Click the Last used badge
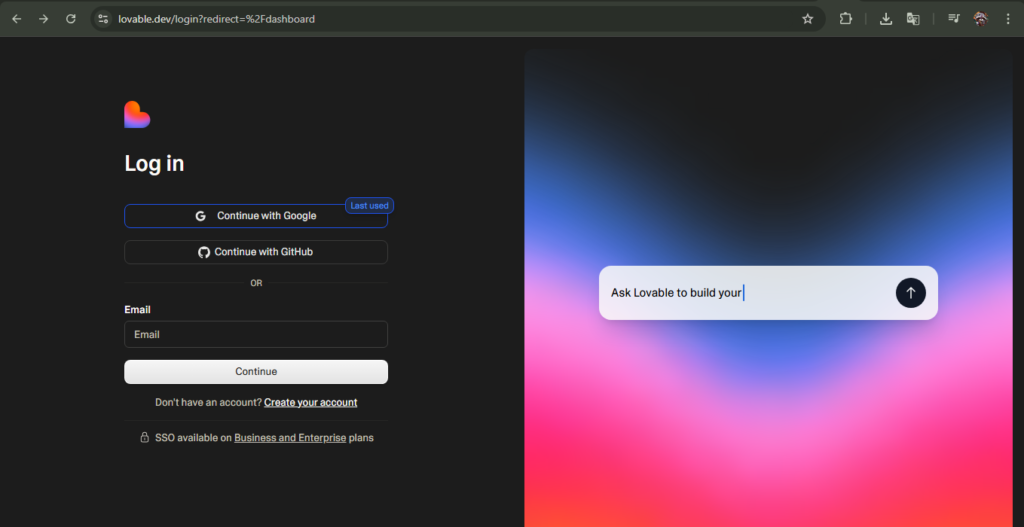Image resolution: width=1024 pixels, height=527 pixels. 370,206
